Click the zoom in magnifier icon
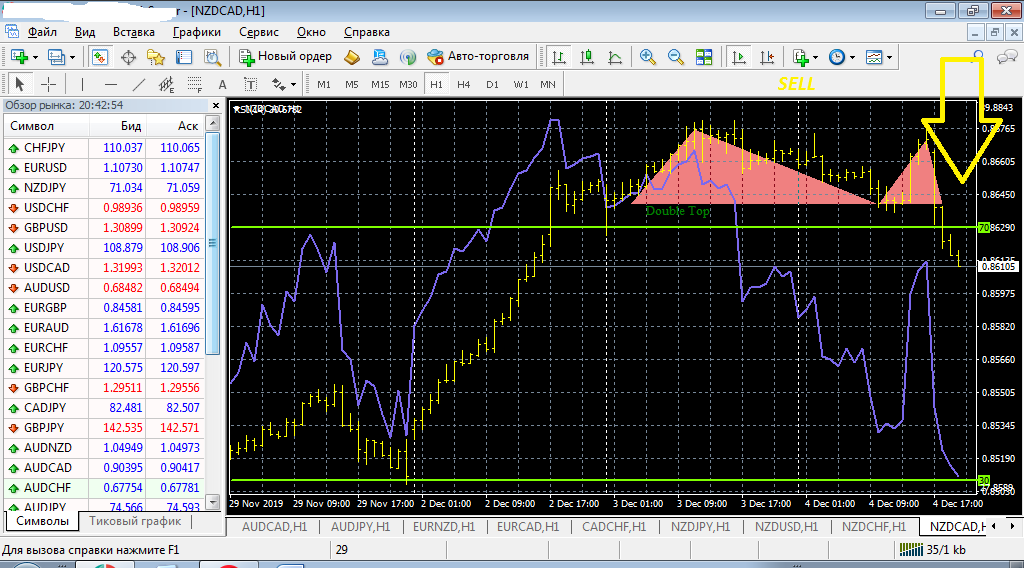Image resolution: width=1024 pixels, height=568 pixels. click(x=648, y=57)
